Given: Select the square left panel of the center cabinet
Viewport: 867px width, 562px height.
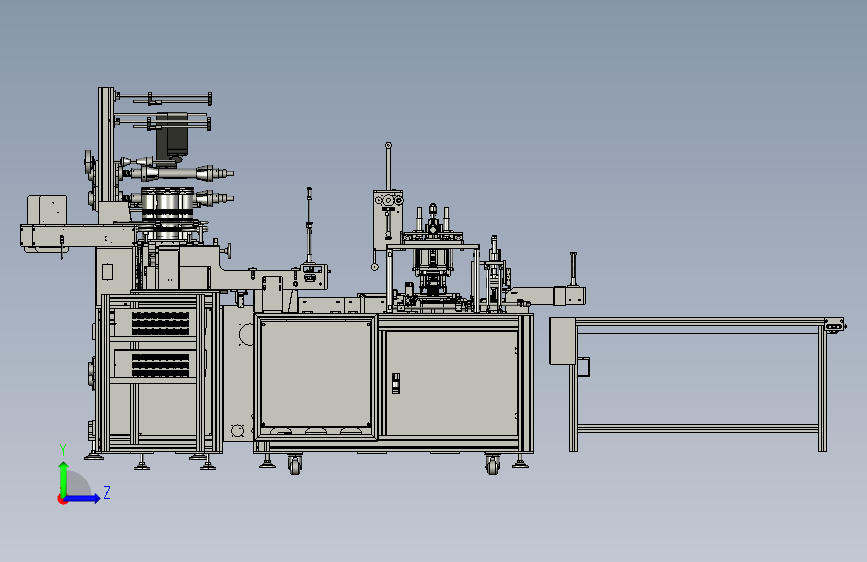Looking at the screenshot, I should 316,374.
